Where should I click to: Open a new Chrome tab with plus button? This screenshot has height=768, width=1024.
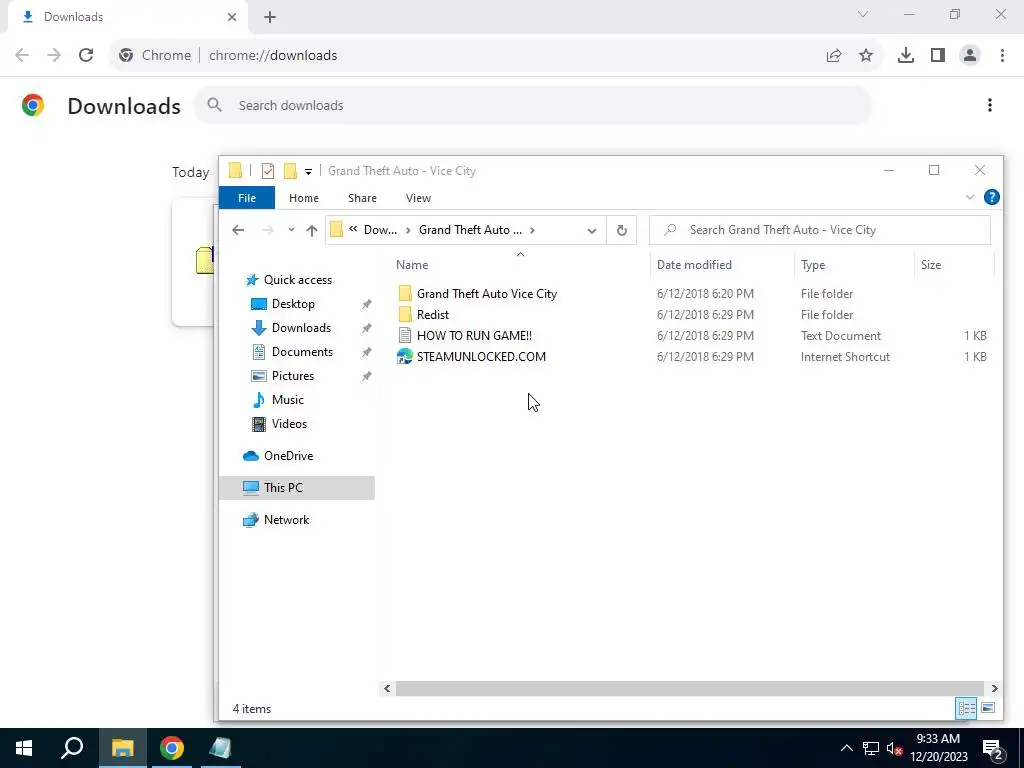[x=270, y=17]
